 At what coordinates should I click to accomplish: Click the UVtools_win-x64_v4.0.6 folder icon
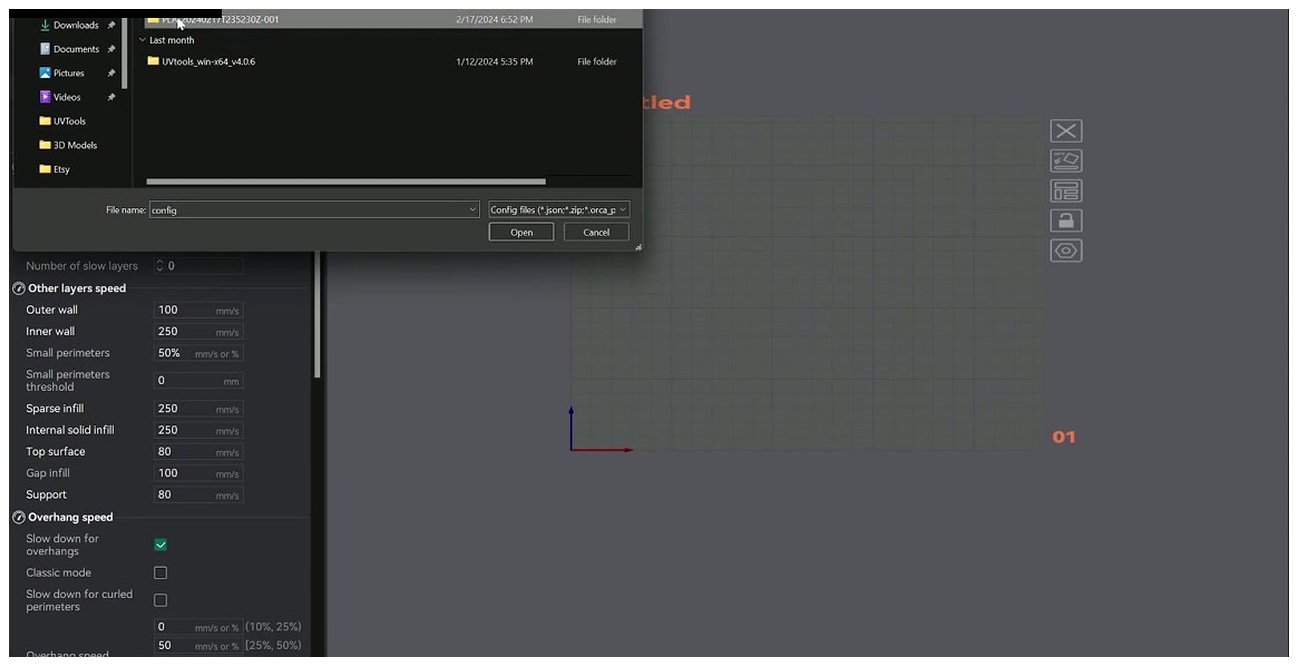point(153,61)
